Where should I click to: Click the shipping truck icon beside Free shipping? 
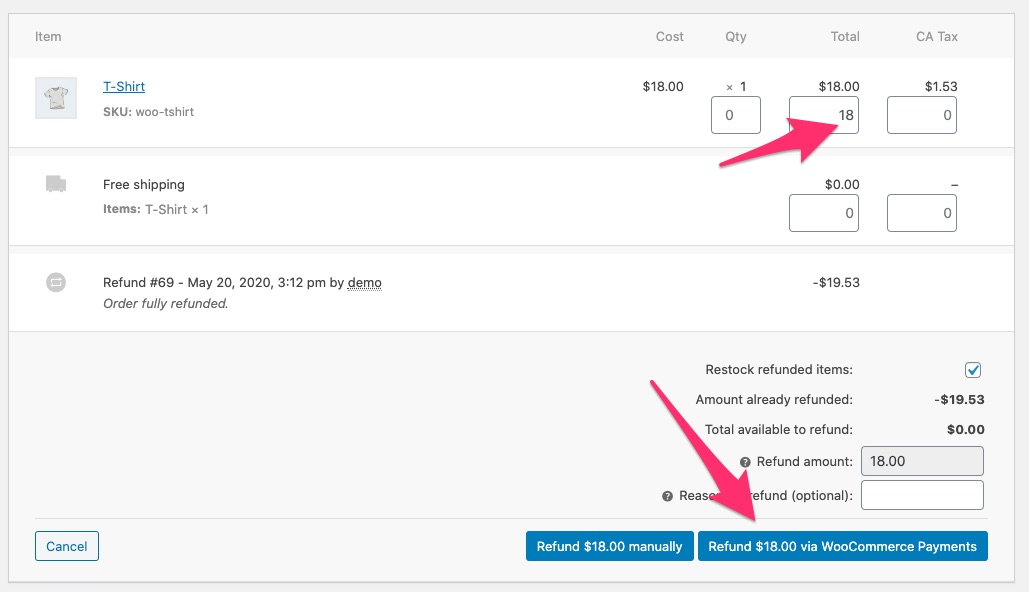point(55,184)
